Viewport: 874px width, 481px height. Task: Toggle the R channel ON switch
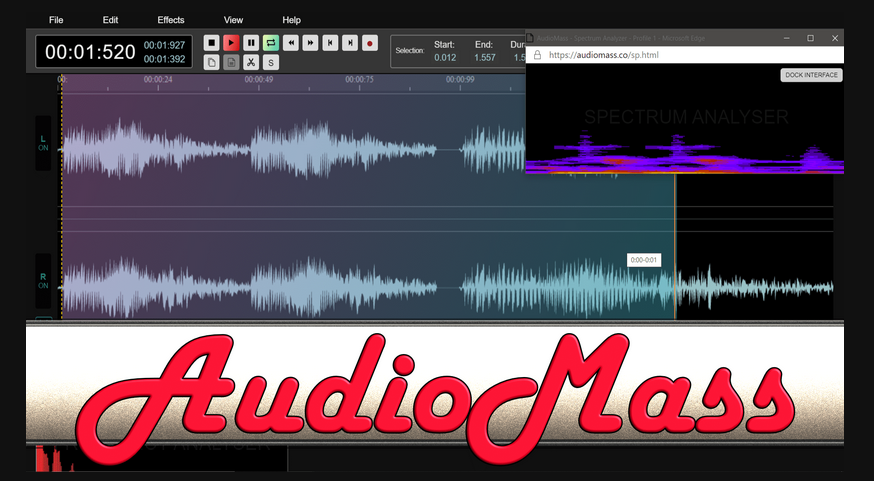coord(43,280)
